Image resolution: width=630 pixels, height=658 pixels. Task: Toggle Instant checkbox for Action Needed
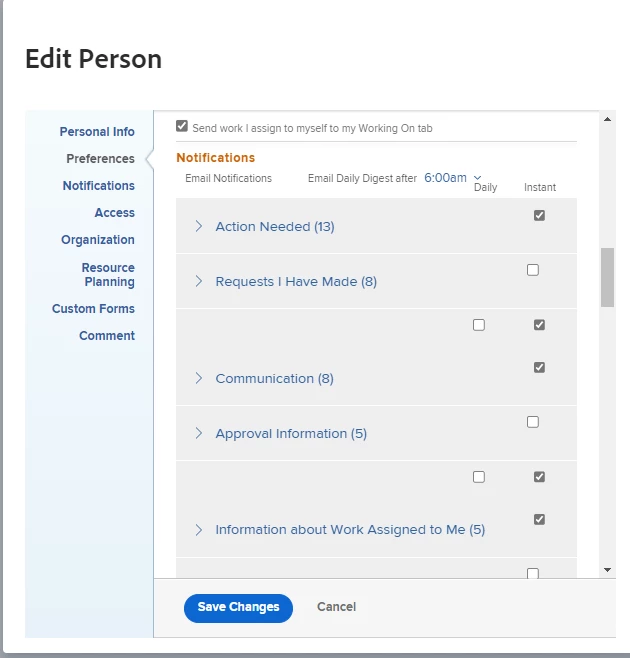539,216
